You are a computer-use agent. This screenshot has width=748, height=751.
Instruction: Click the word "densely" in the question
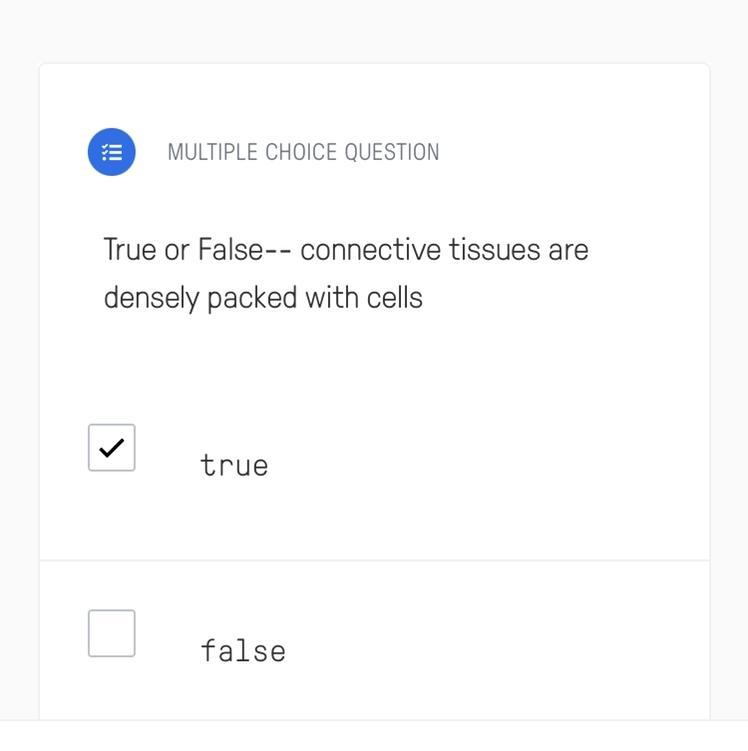coord(151,298)
